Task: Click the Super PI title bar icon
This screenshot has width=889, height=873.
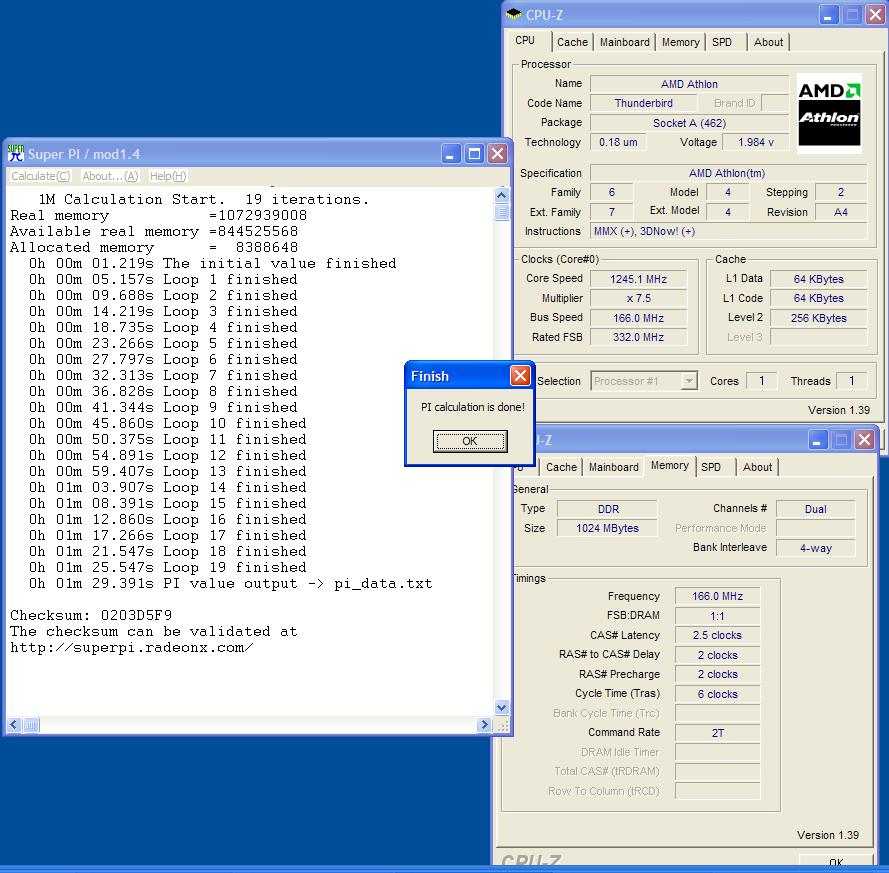Action: (15, 153)
